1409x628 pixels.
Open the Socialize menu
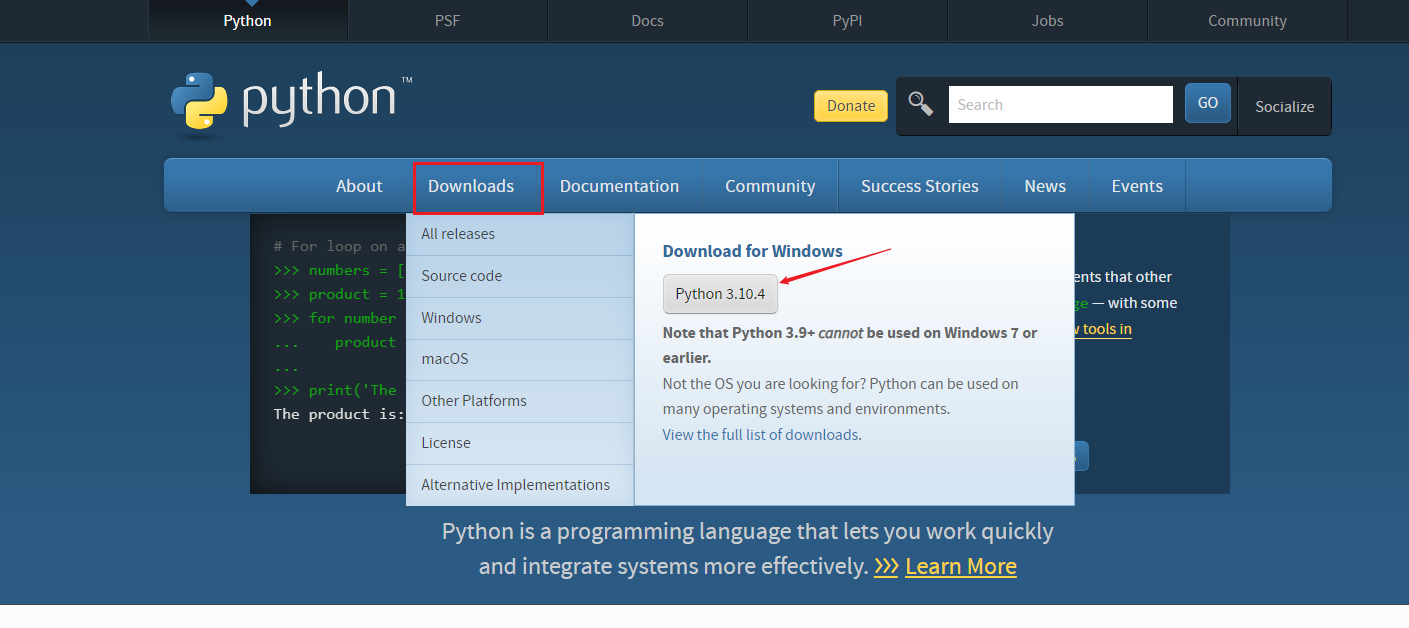1285,106
